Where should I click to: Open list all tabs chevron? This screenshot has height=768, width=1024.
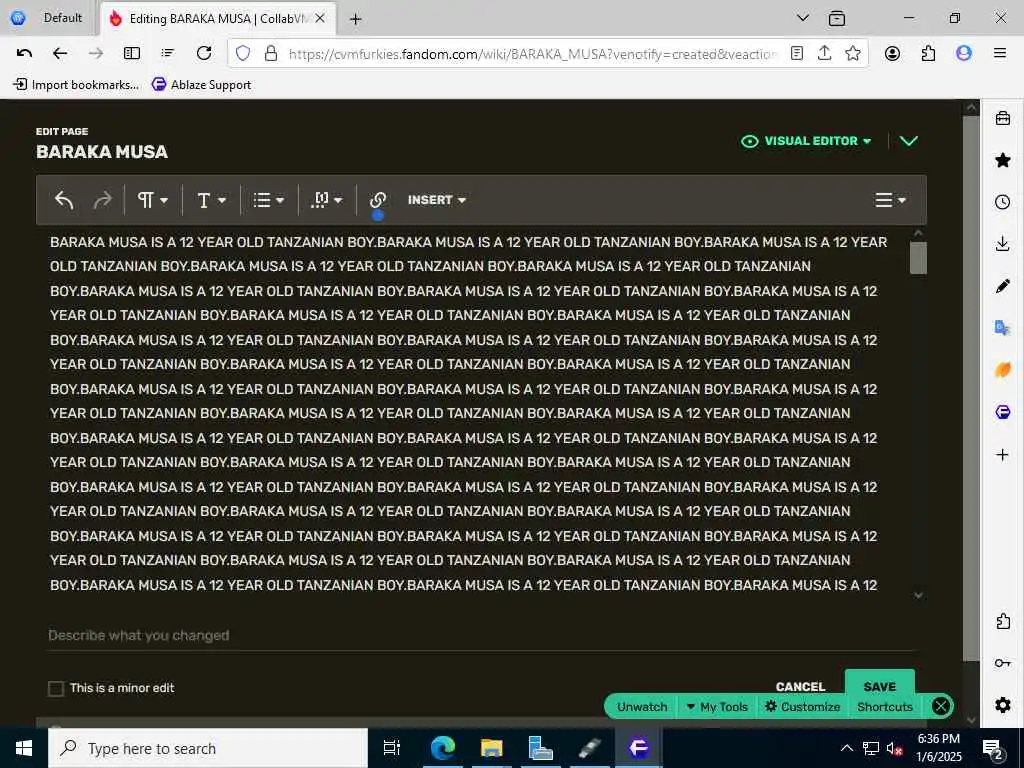click(x=803, y=18)
